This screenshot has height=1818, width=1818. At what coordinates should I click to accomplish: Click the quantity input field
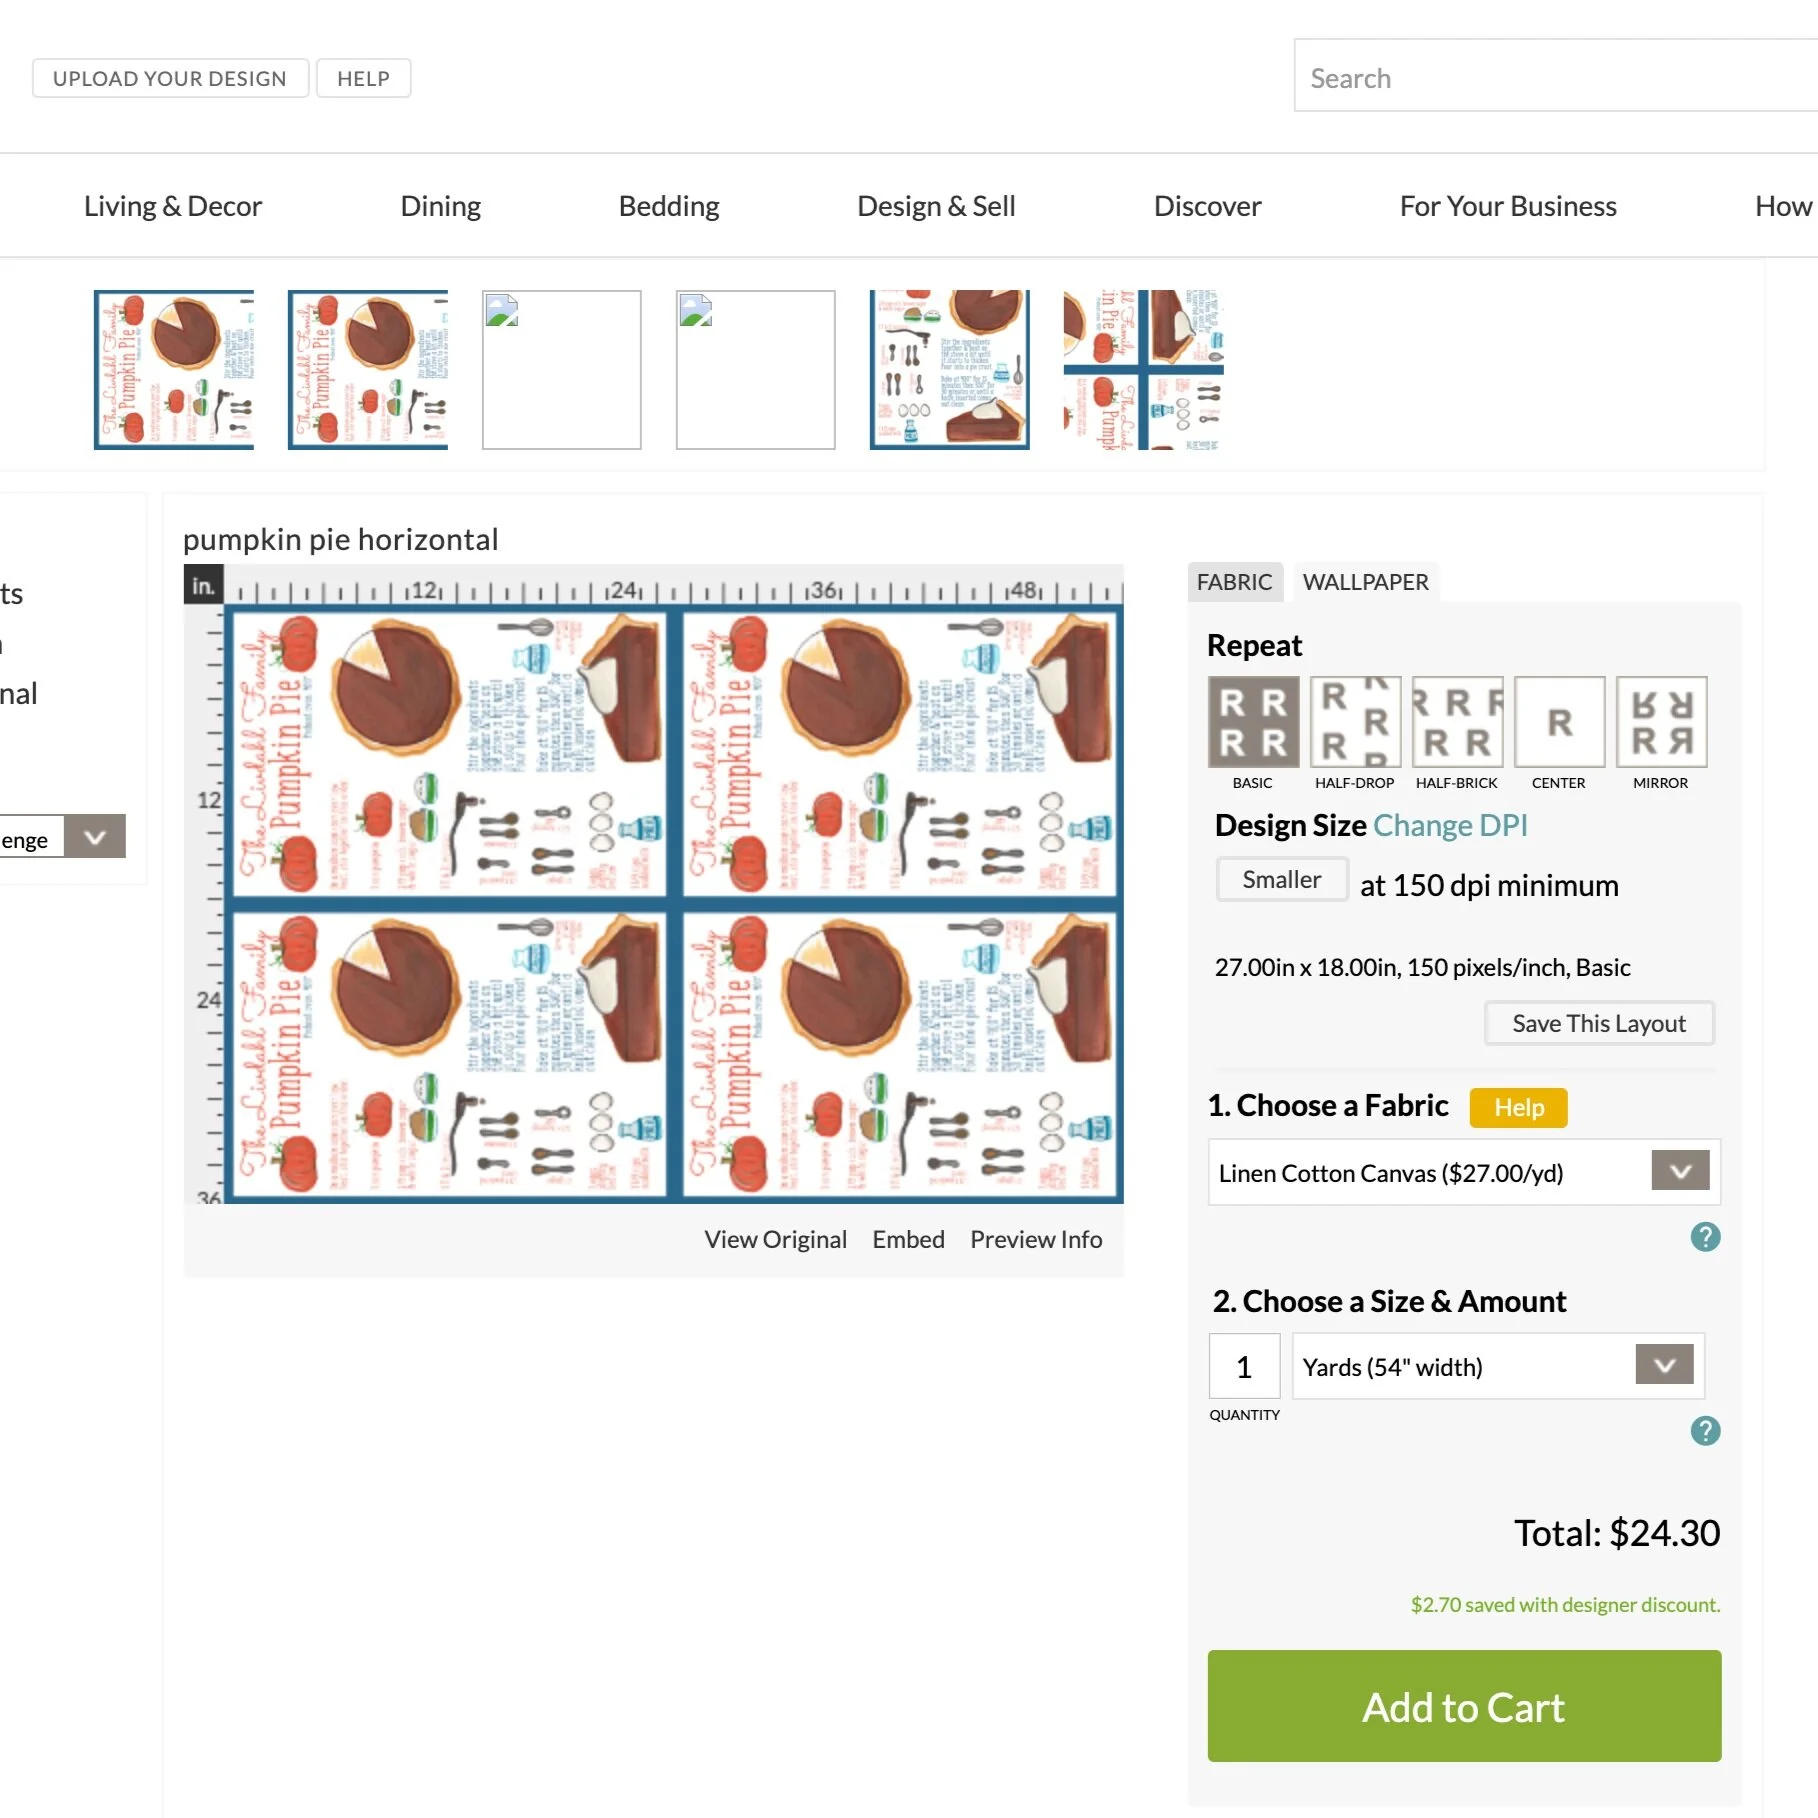click(1244, 1366)
